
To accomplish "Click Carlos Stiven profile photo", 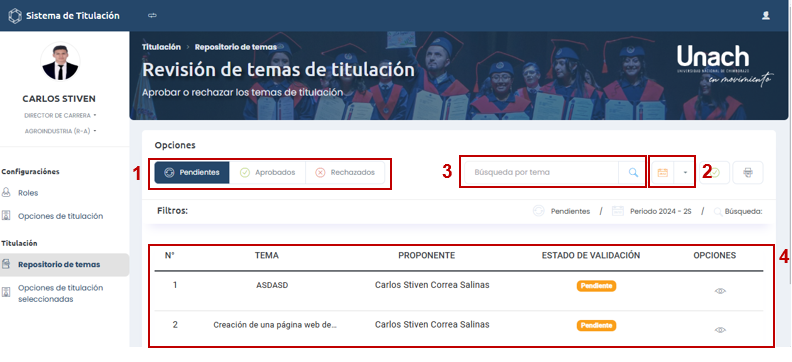I will pyautogui.click(x=60, y=62).
